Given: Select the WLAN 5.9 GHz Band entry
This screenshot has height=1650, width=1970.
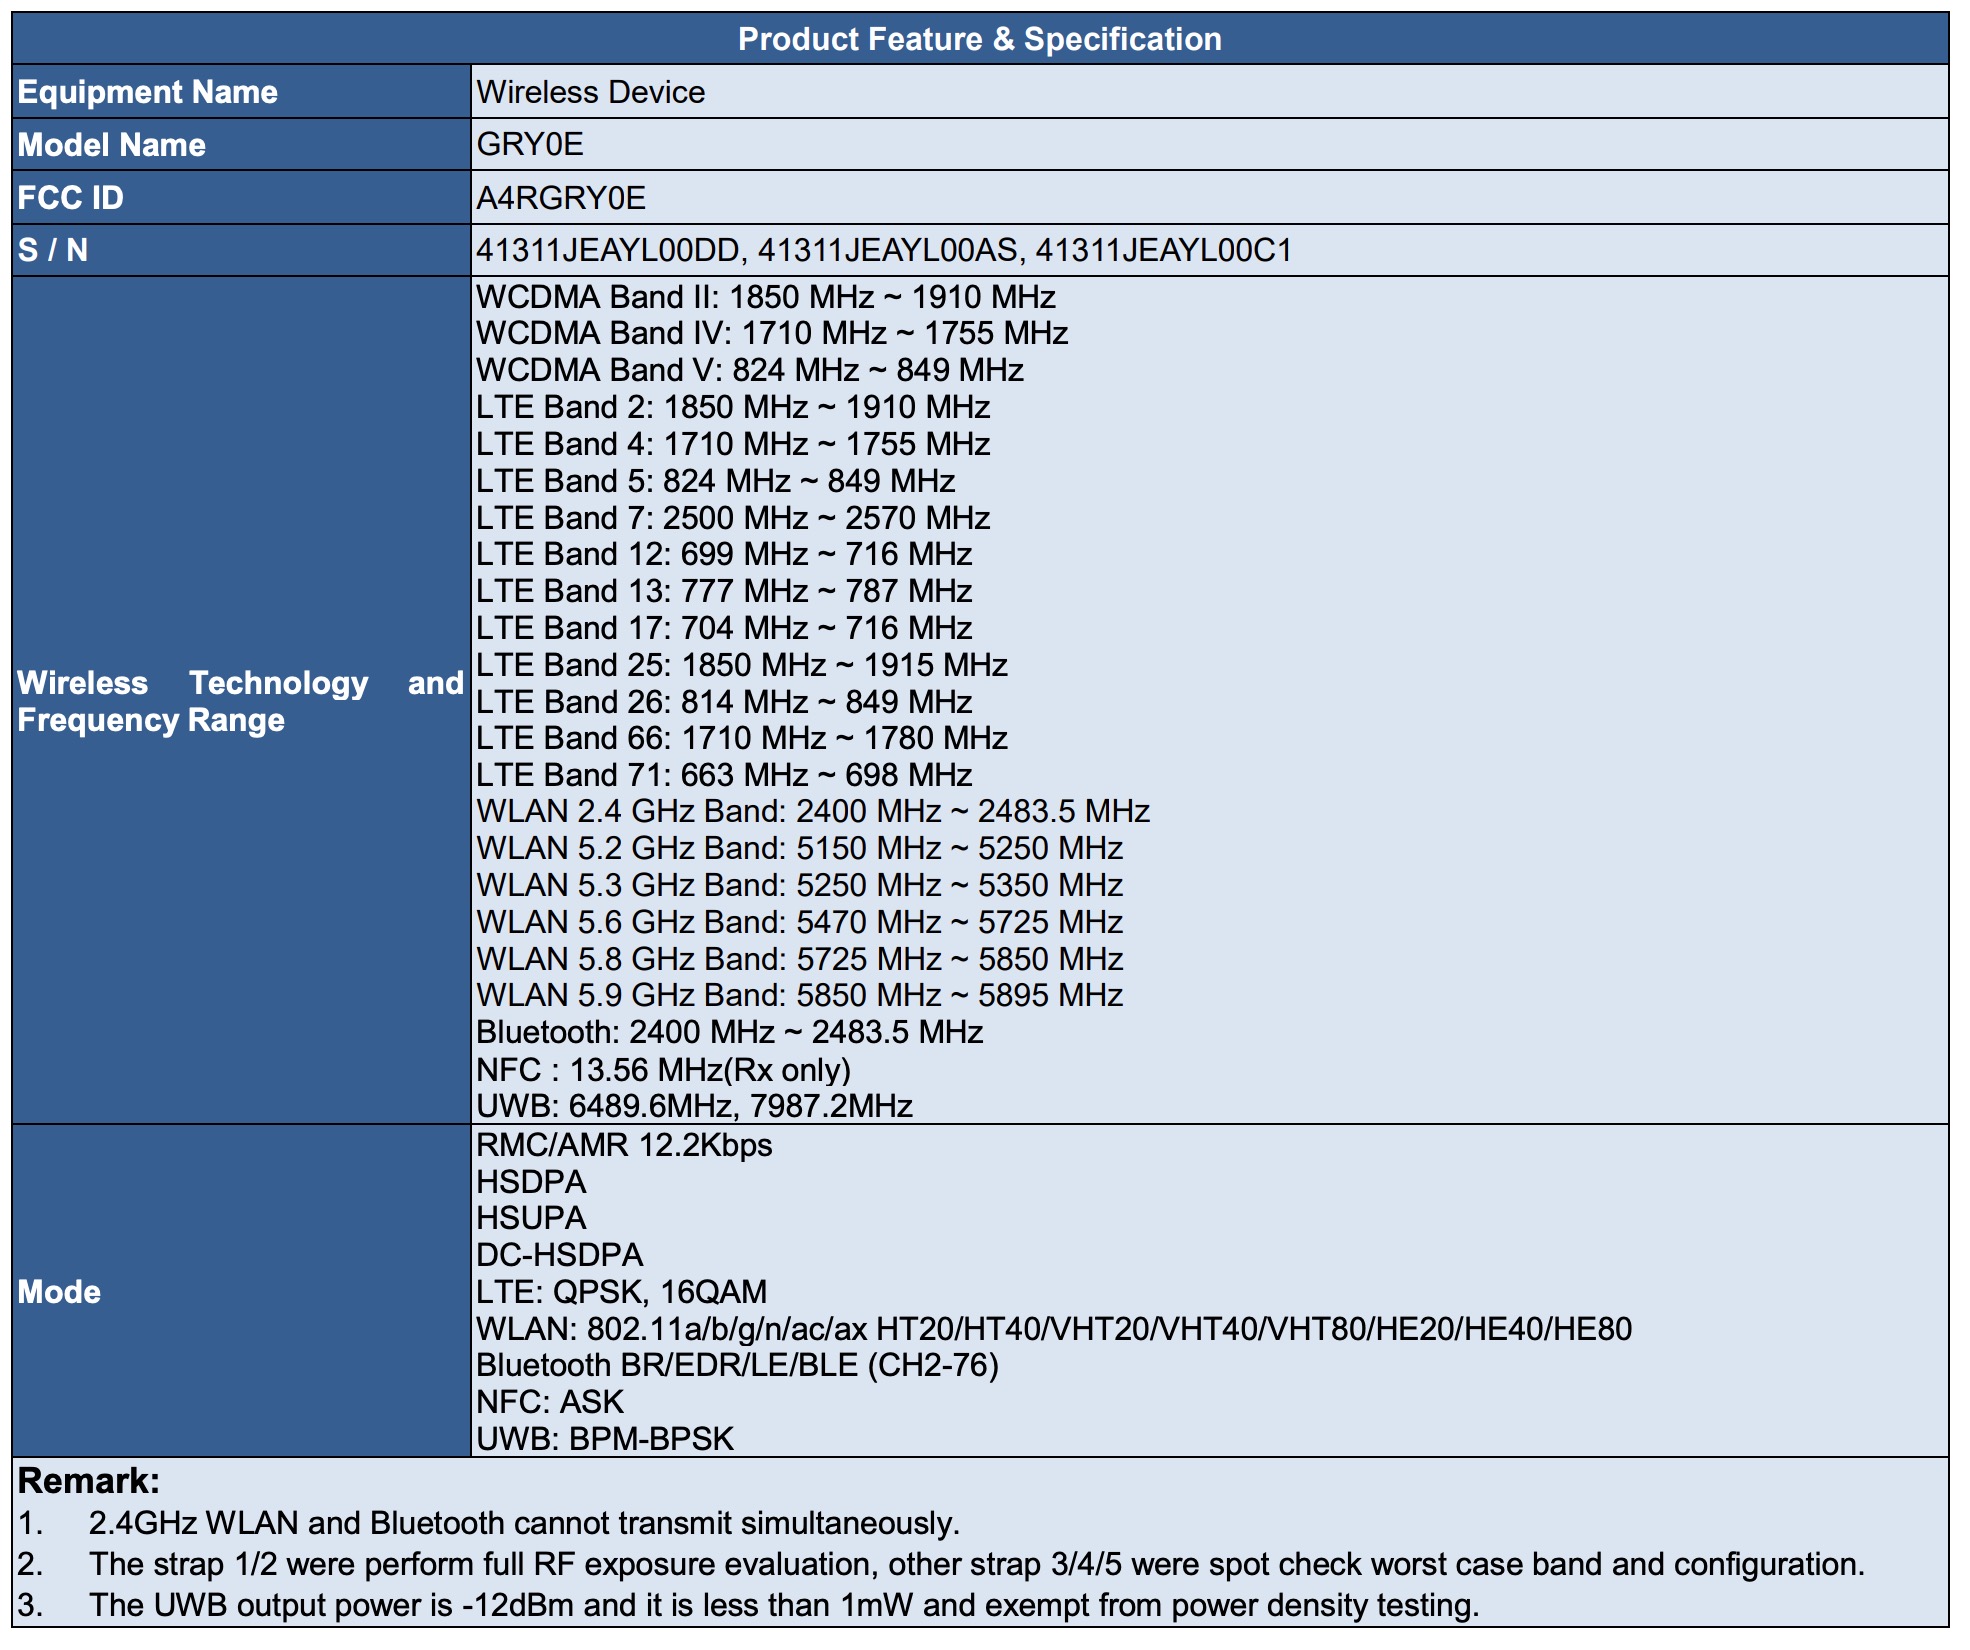Looking at the screenshot, I should (x=800, y=995).
